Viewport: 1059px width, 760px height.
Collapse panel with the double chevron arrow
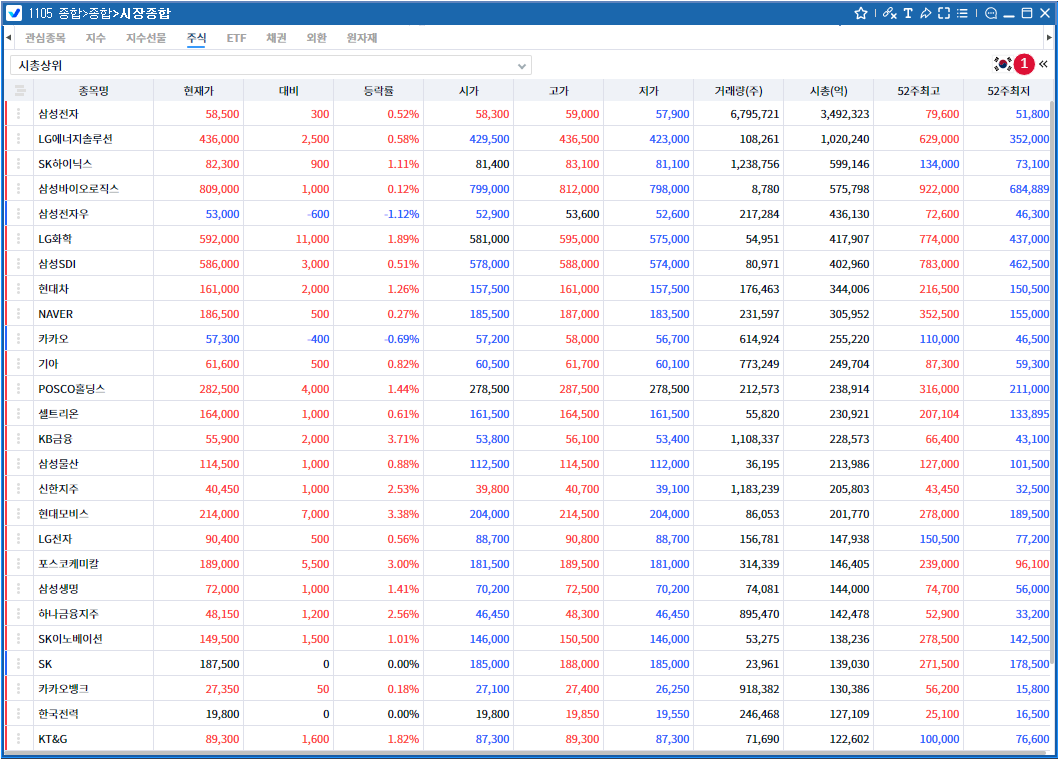pyautogui.click(x=1044, y=64)
